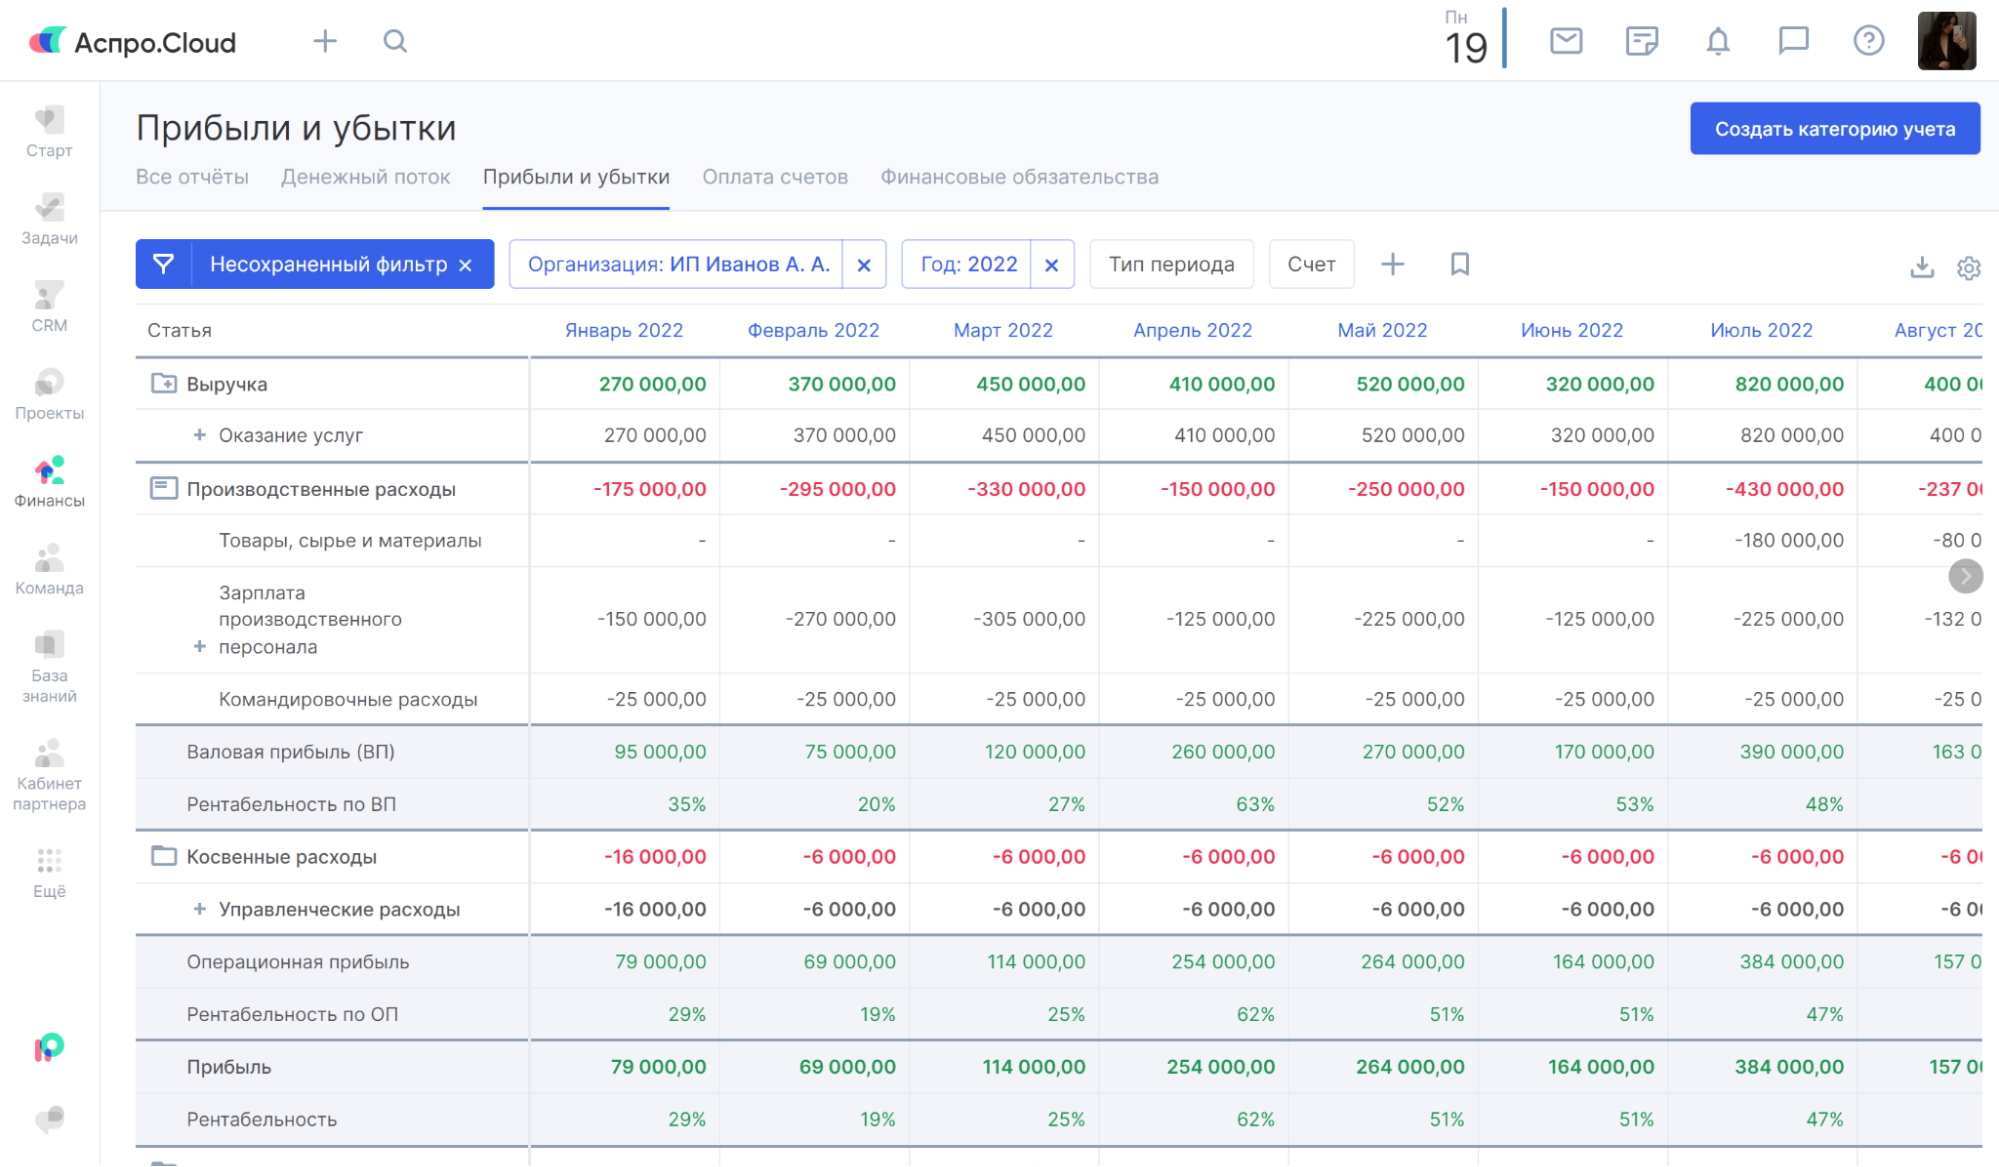Clear the Организация filter chip
Image resolution: width=1999 pixels, height=1167 pixels.
pos(864,265)
